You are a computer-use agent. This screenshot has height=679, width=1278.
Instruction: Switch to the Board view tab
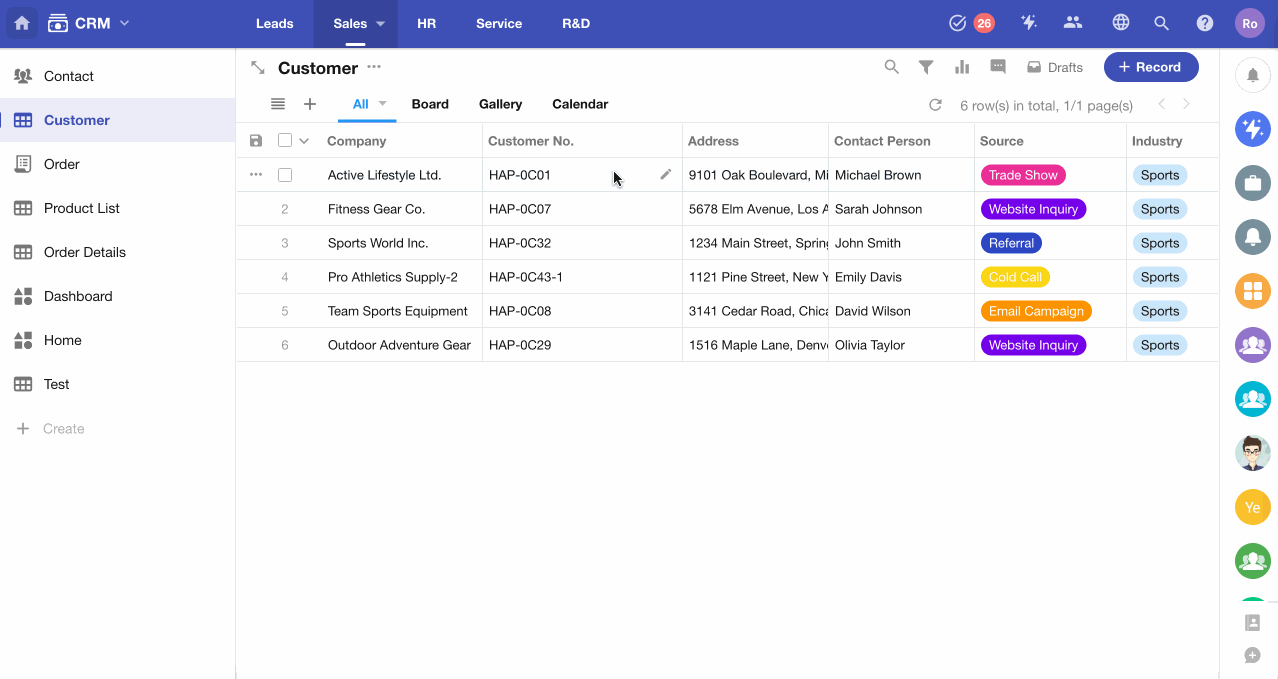tap(430, 104)
